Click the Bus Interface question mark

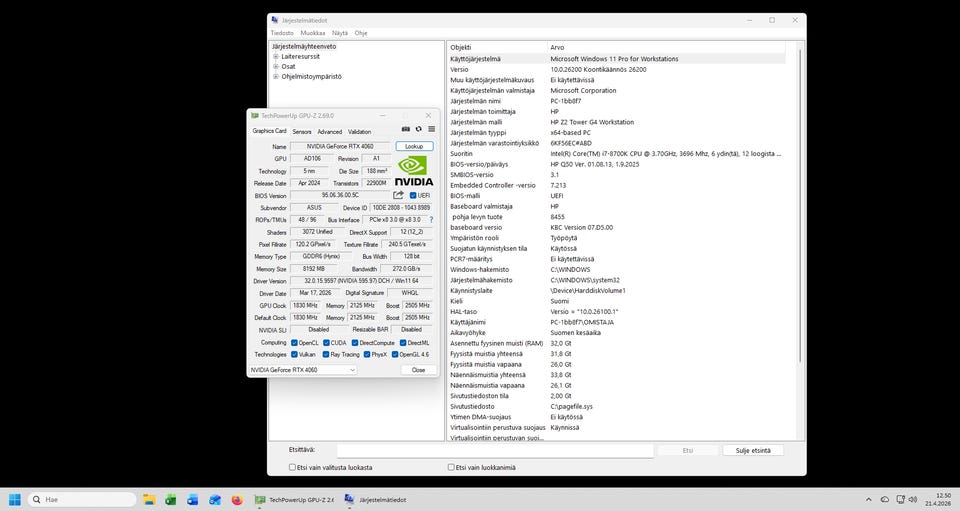point(431,220)
